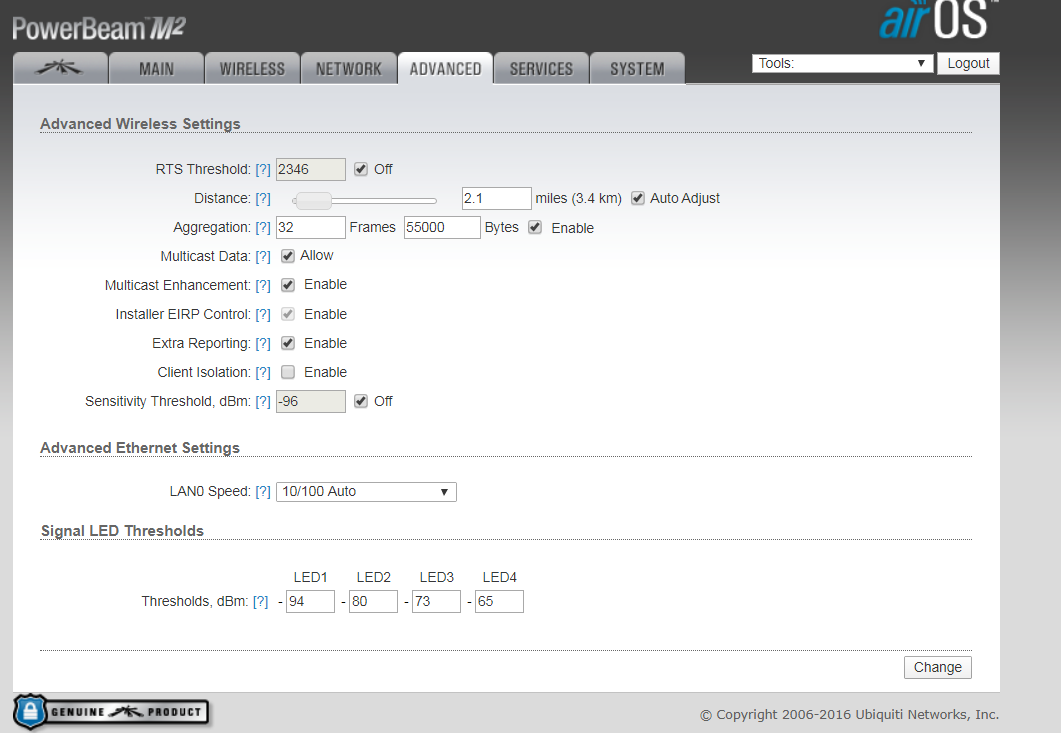Image resolution: width=1061 pixels, height=733 pixels.
Task: Click the Advanced Ethernet Settings heading
Action: click(140, 448)
